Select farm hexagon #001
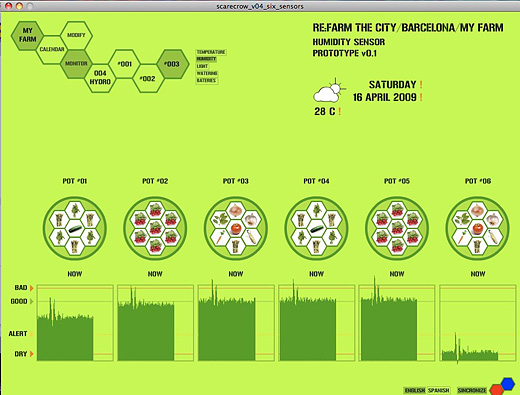The height and width of the screenshot is (395, 520). click(125, 64)
